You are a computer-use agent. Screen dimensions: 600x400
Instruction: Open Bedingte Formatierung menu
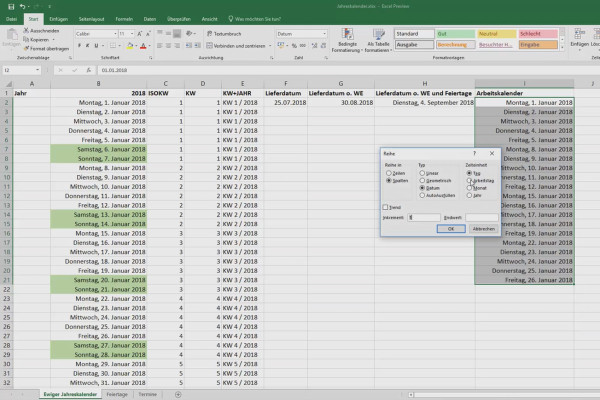[347, 40]
